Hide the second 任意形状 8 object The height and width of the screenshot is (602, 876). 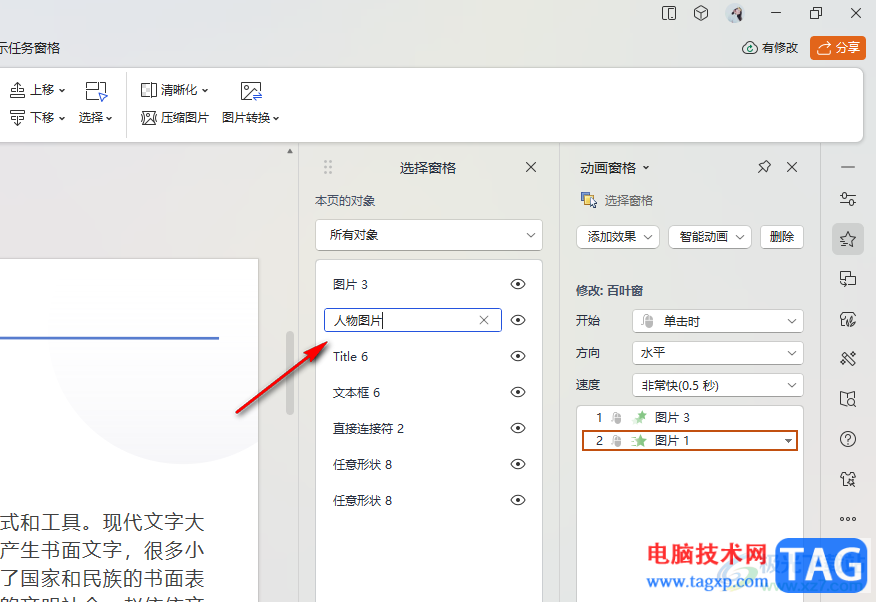[518, 500]
